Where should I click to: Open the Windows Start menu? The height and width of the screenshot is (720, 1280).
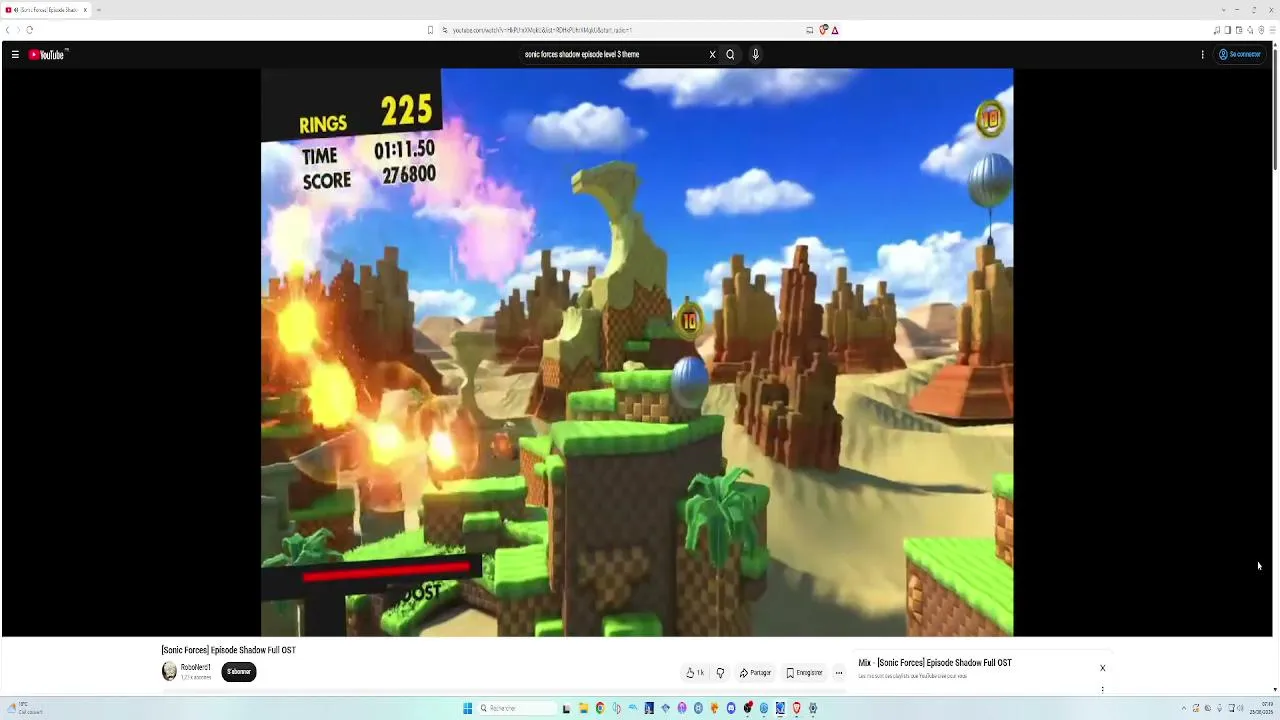[x=467, y=708]
